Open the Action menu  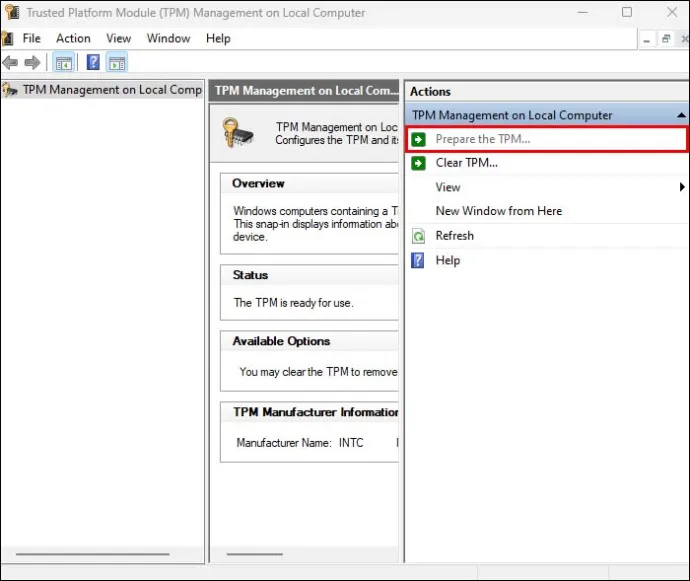pyautogui.click(x=73, y=39)
